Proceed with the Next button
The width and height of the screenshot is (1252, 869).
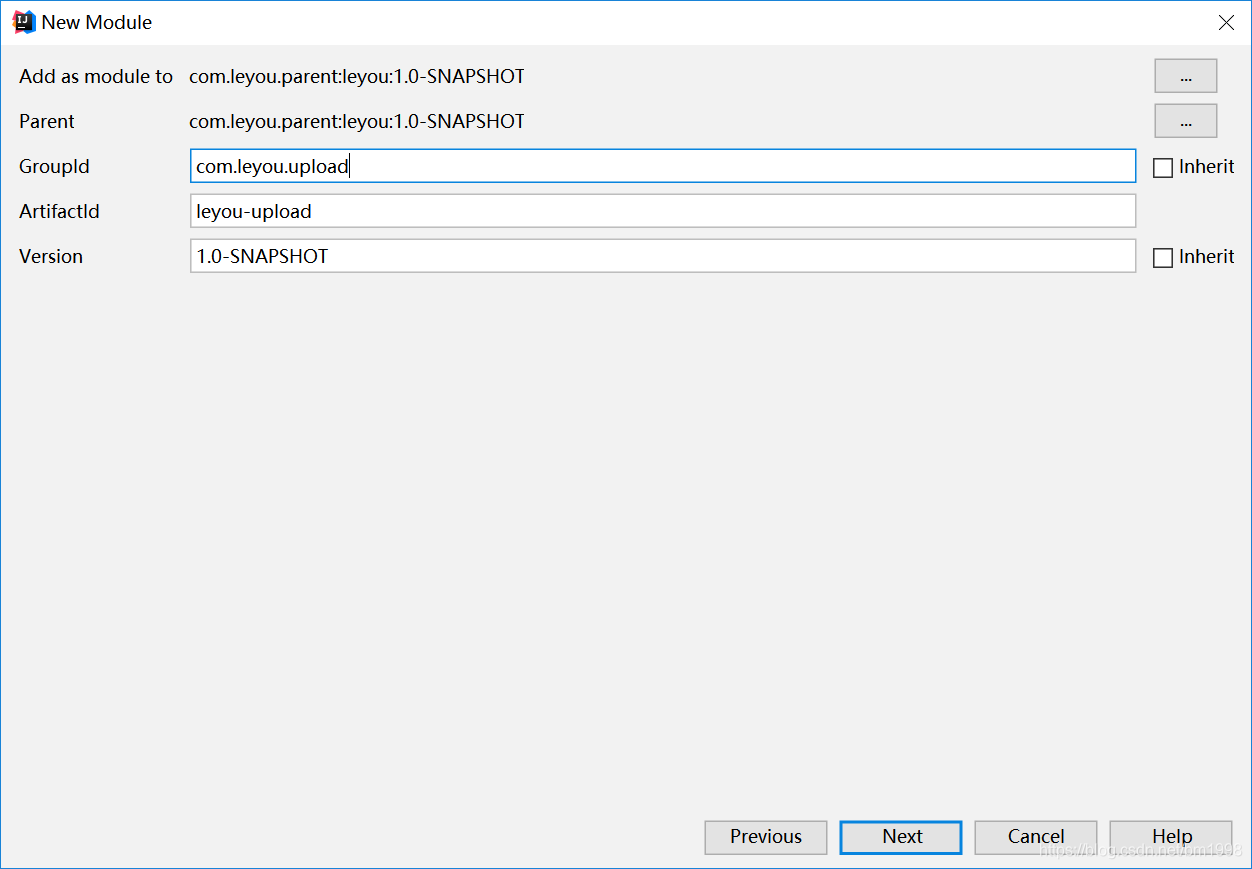pyautogui.click(x=901, y=837)
